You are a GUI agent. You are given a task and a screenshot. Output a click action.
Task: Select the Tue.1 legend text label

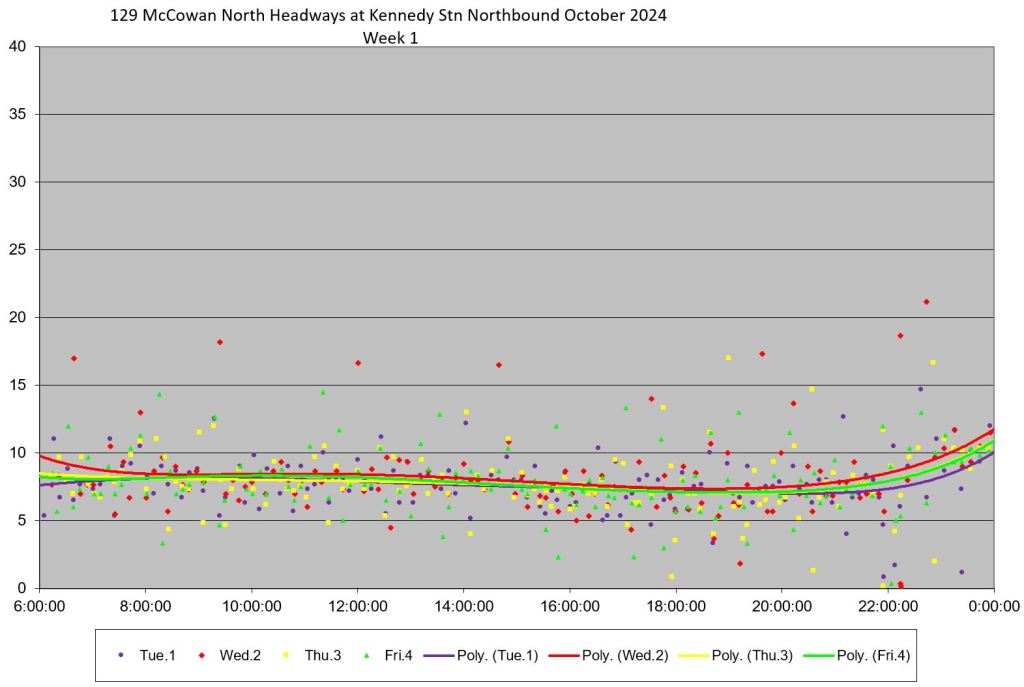[x=158, y=655]
